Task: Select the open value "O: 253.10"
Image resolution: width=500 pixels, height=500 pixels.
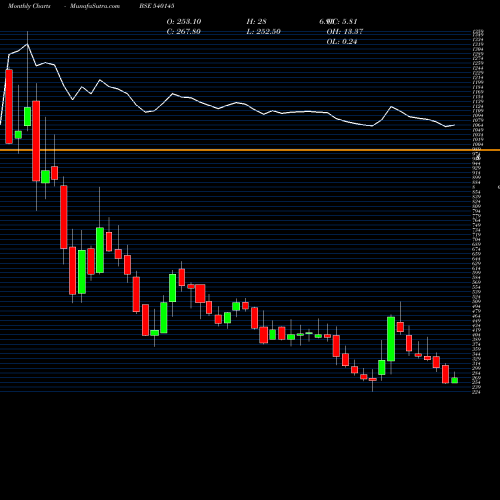Action: tap(184, 21)
